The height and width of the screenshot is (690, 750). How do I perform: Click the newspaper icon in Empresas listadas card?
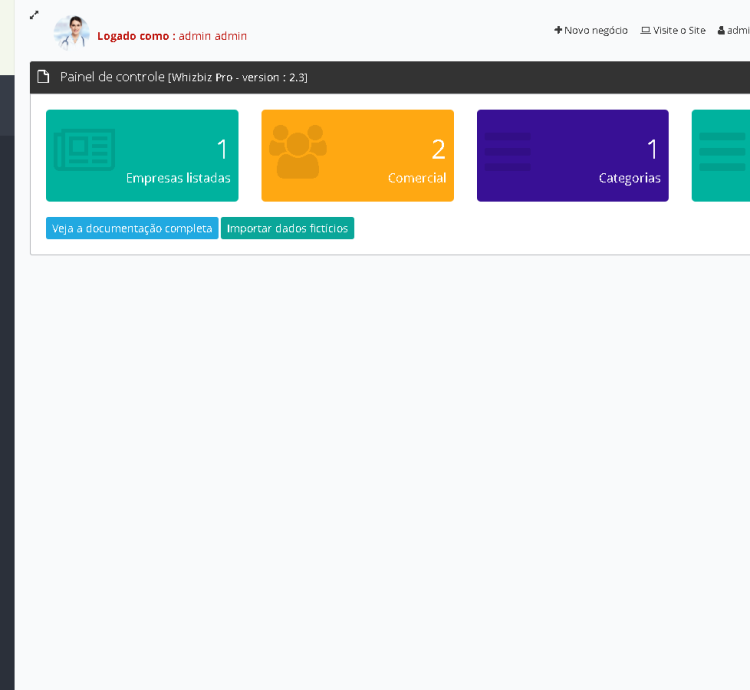[x=84, y=150]
